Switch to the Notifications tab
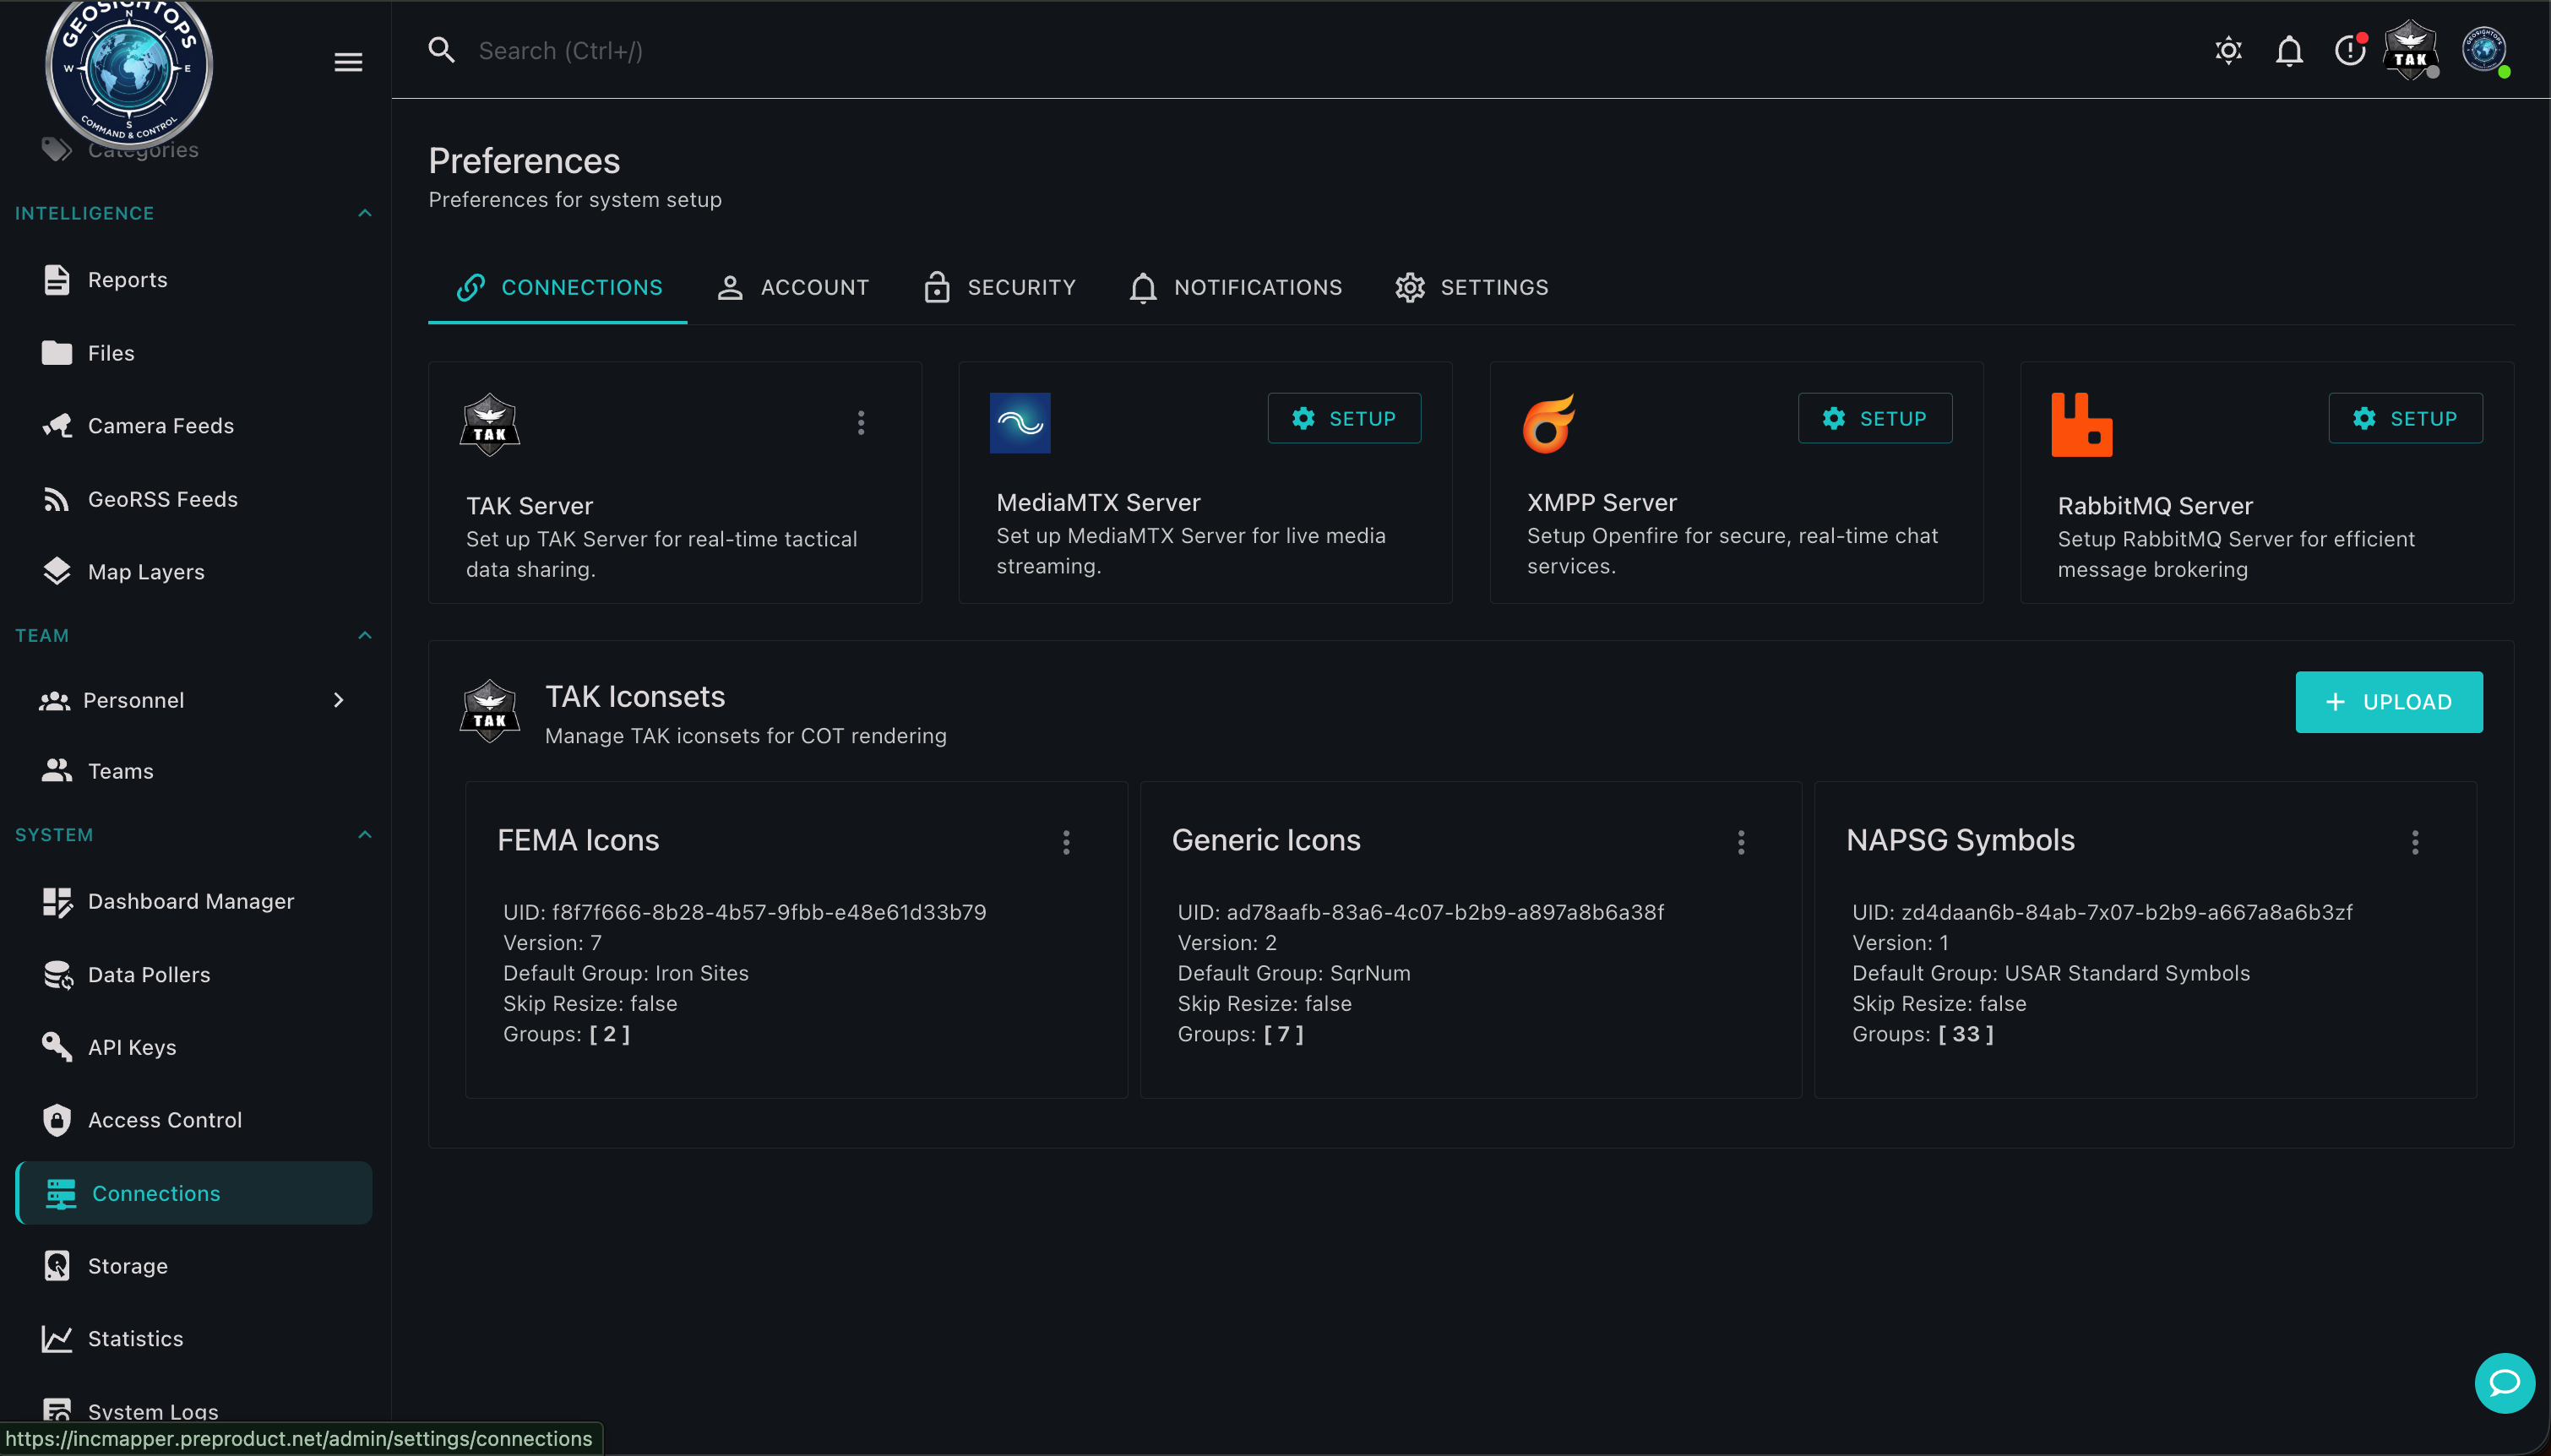The image size is (2551, 1456). pyautogui.click(x=1235, y=288)
